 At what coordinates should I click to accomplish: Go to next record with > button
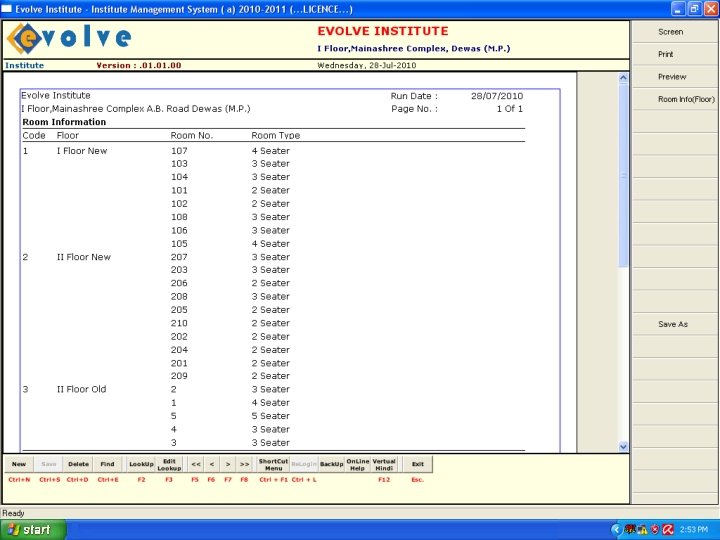coord(228,465)
